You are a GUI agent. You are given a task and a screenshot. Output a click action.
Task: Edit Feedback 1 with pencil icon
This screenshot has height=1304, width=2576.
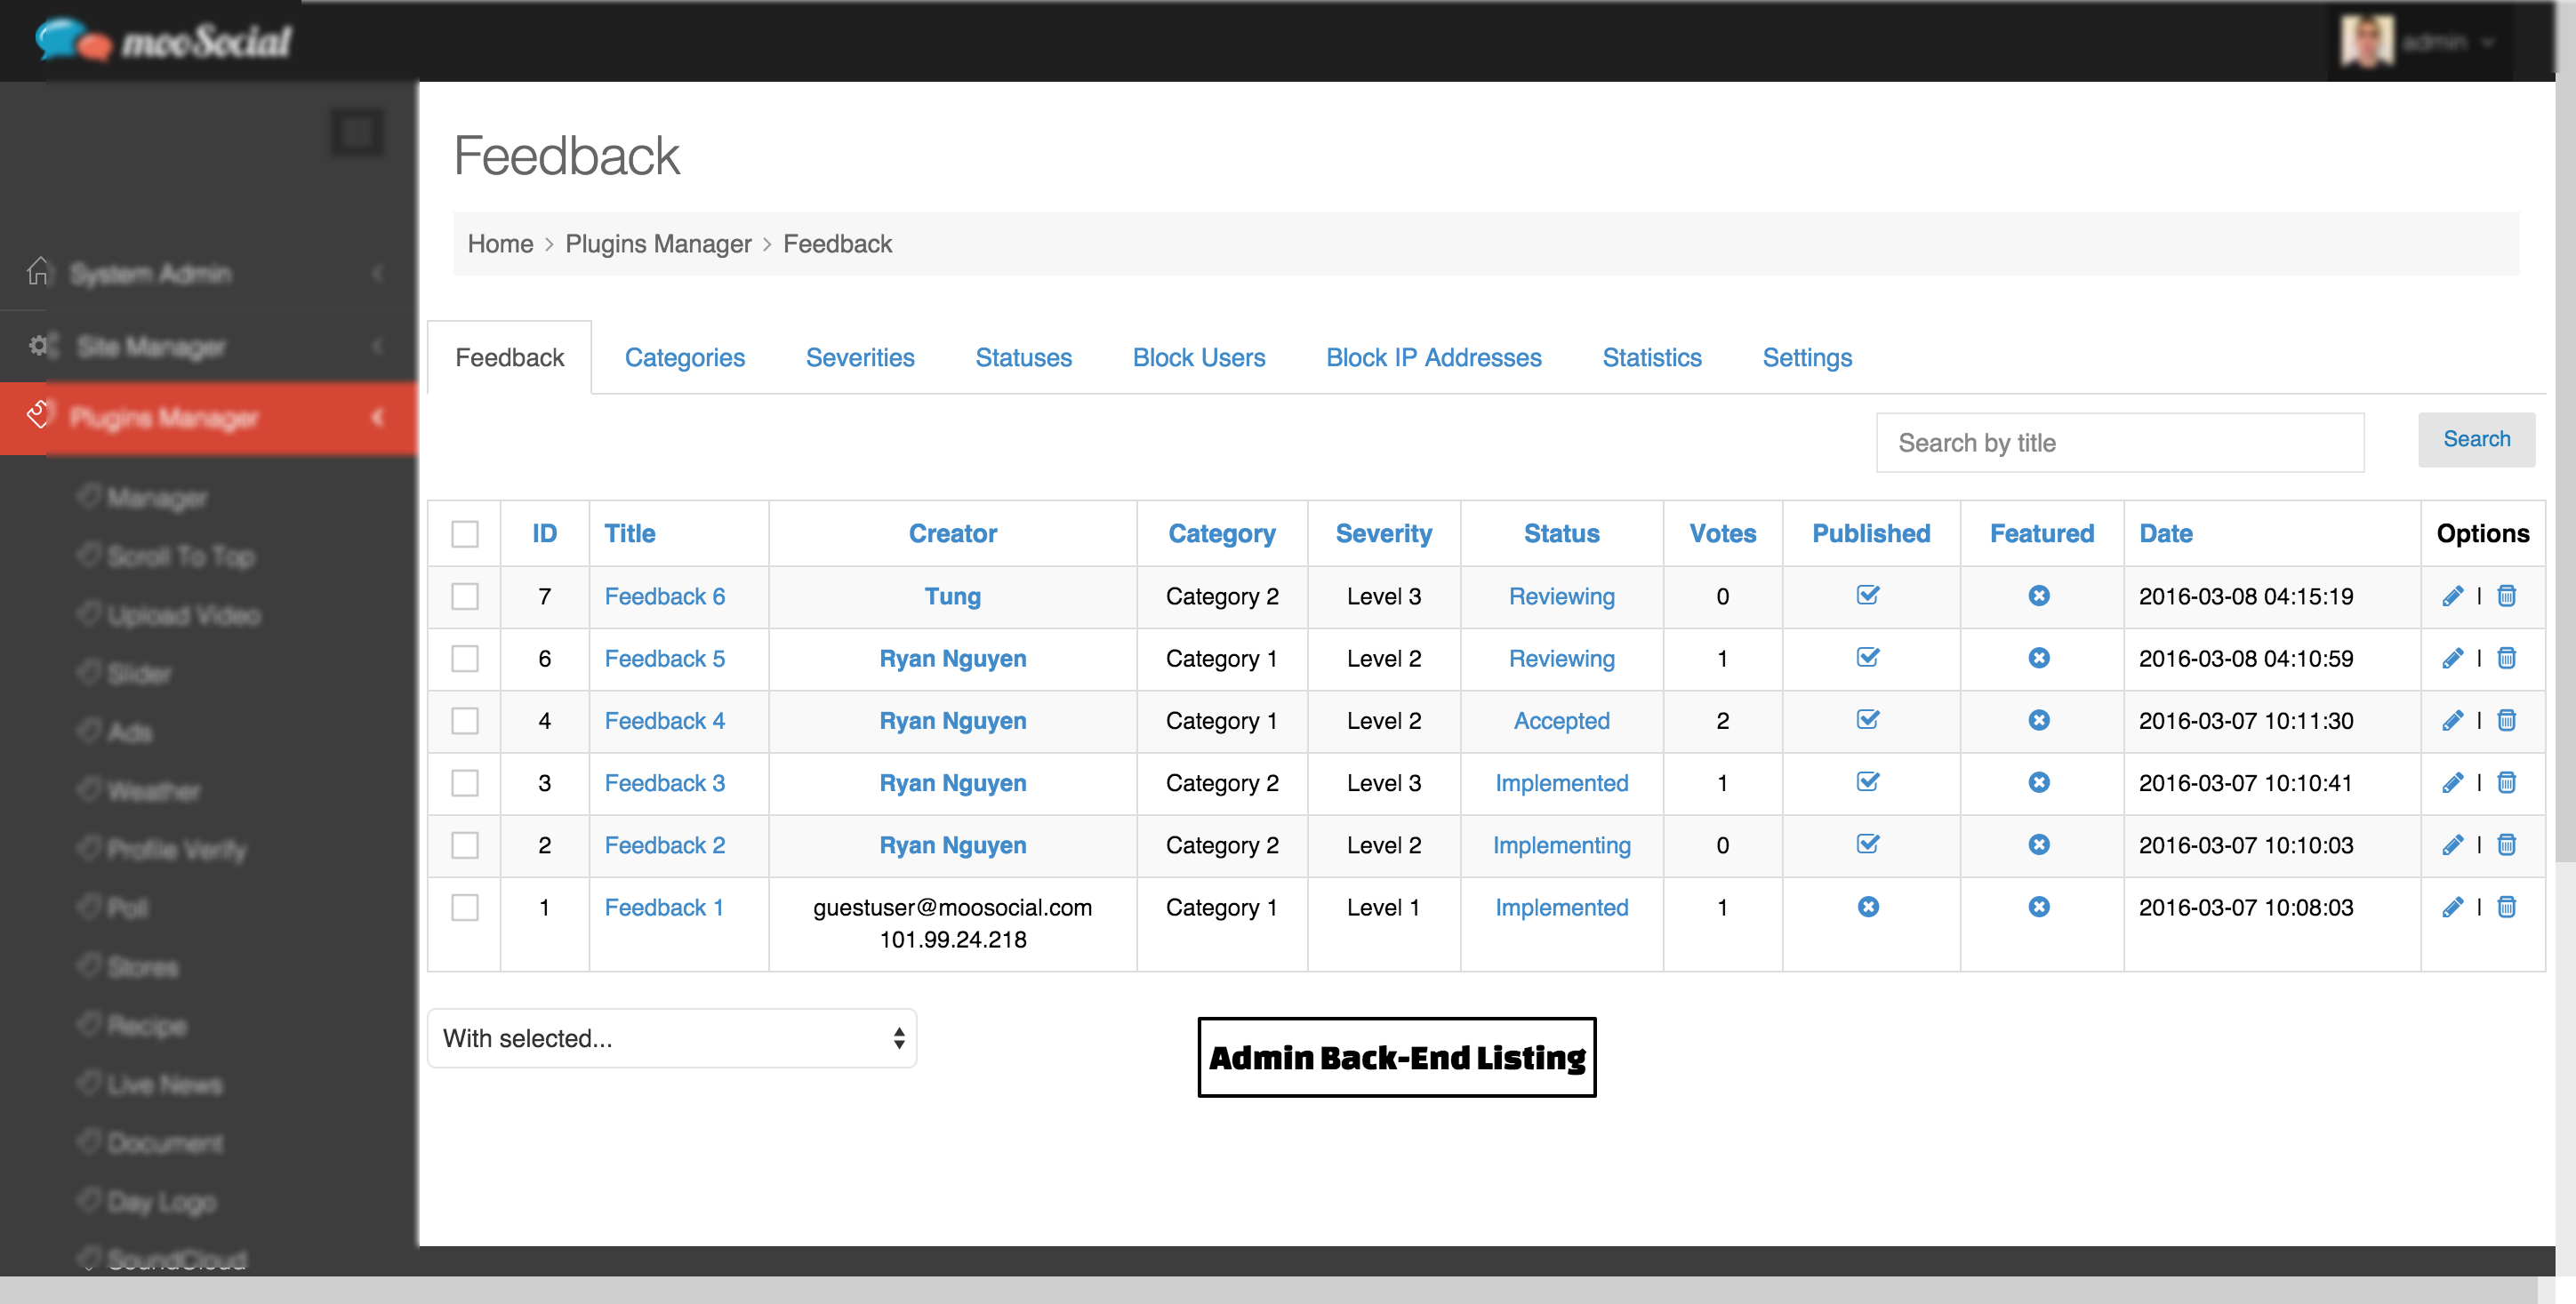click(2452, 907)
